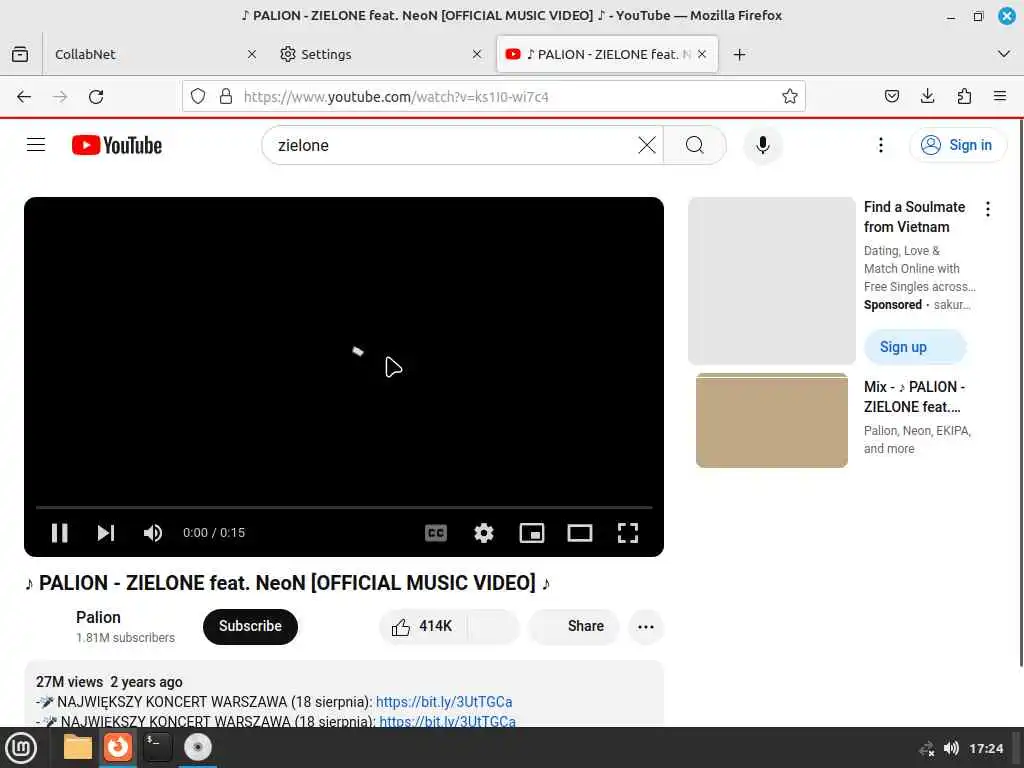View site security padlock info
The width and height of the screenshot is (1024, 768).
226,97
